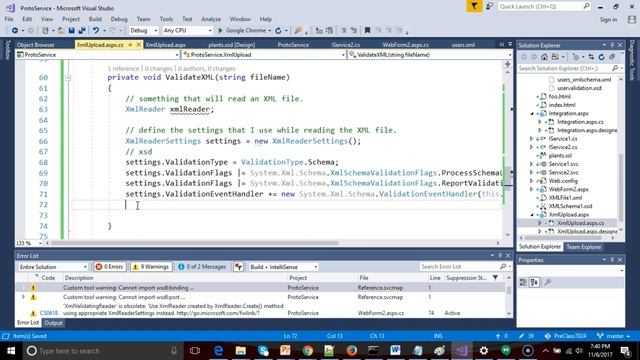This screenshot has height=360, width=640.
Task: Switch to the Team Explorer tab
Action: pyautogui.click(x=583, y=247)
